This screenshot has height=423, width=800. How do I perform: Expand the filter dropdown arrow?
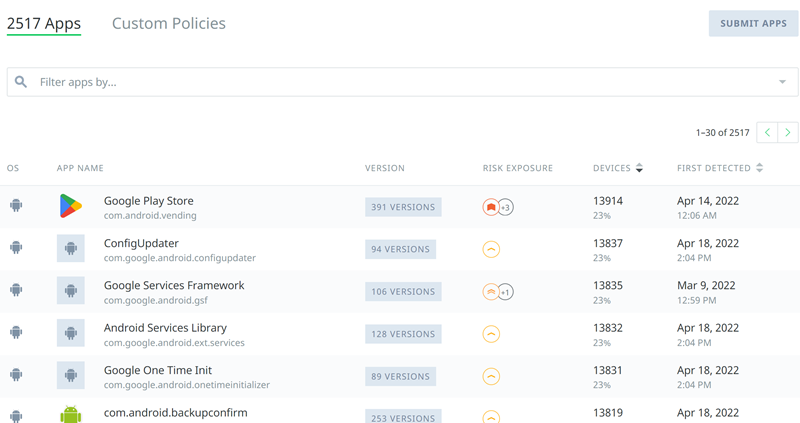tap(782, 82)
